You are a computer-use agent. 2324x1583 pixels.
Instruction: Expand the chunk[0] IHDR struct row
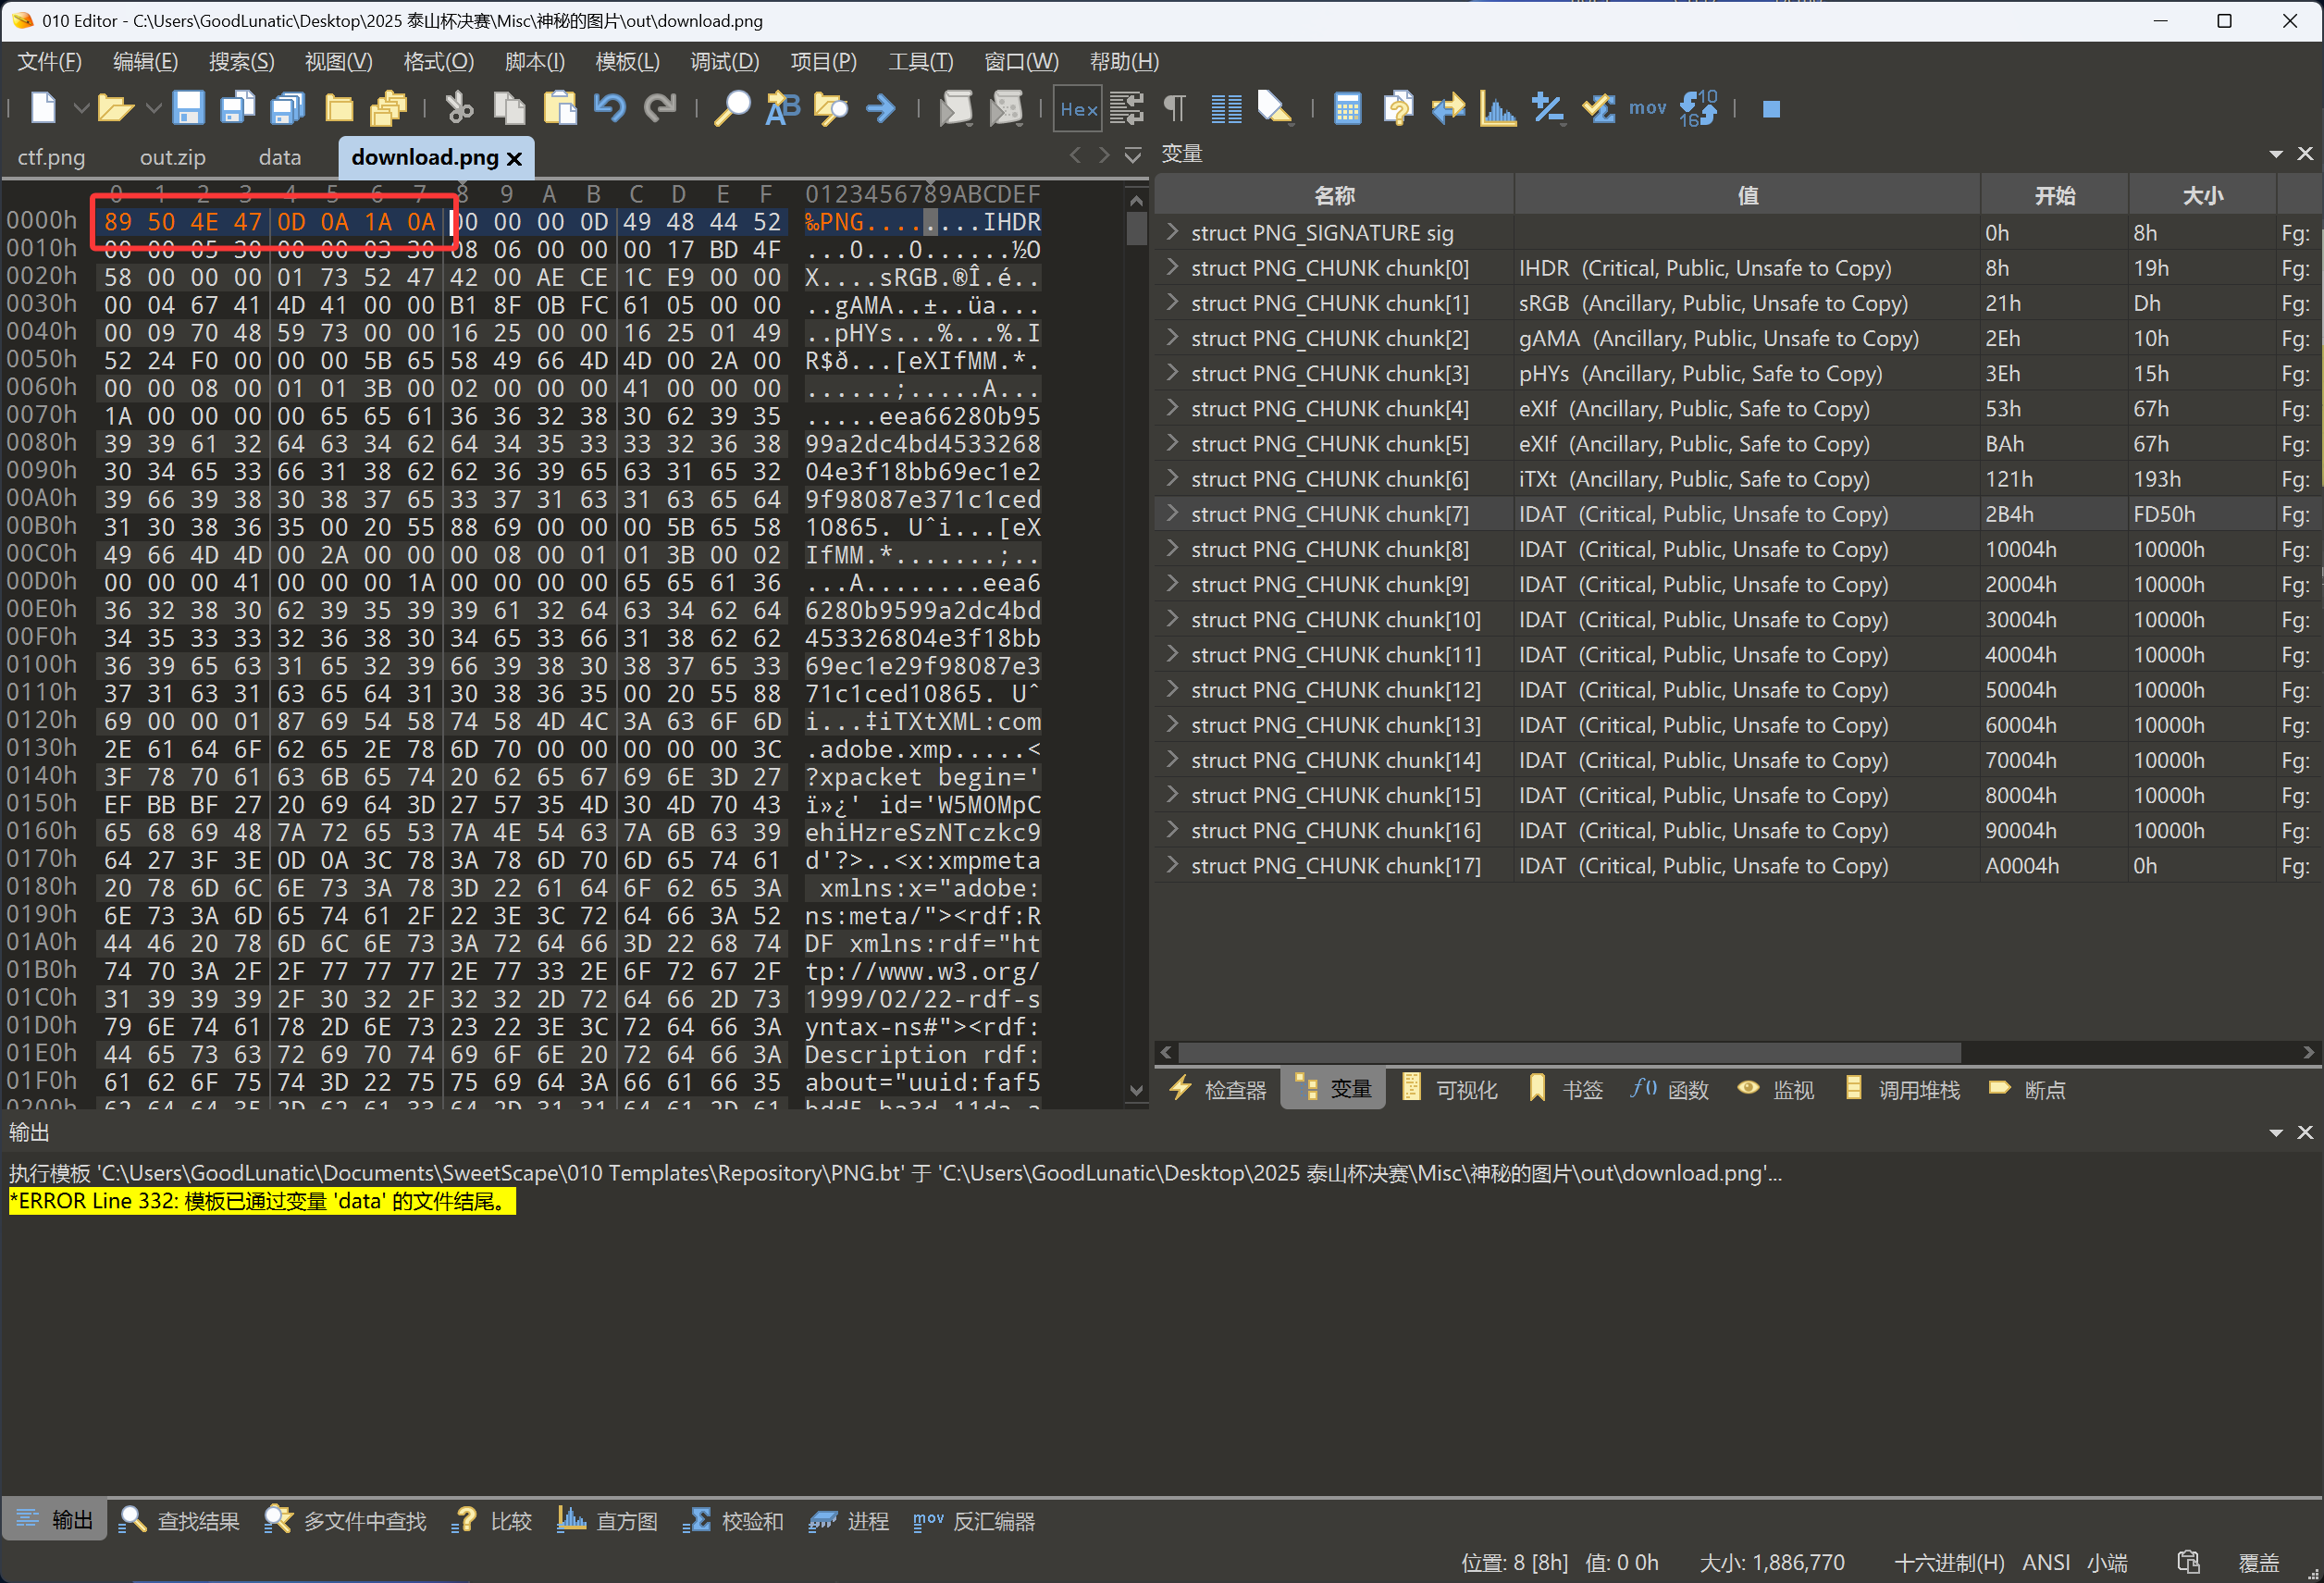pos(1172,267)
